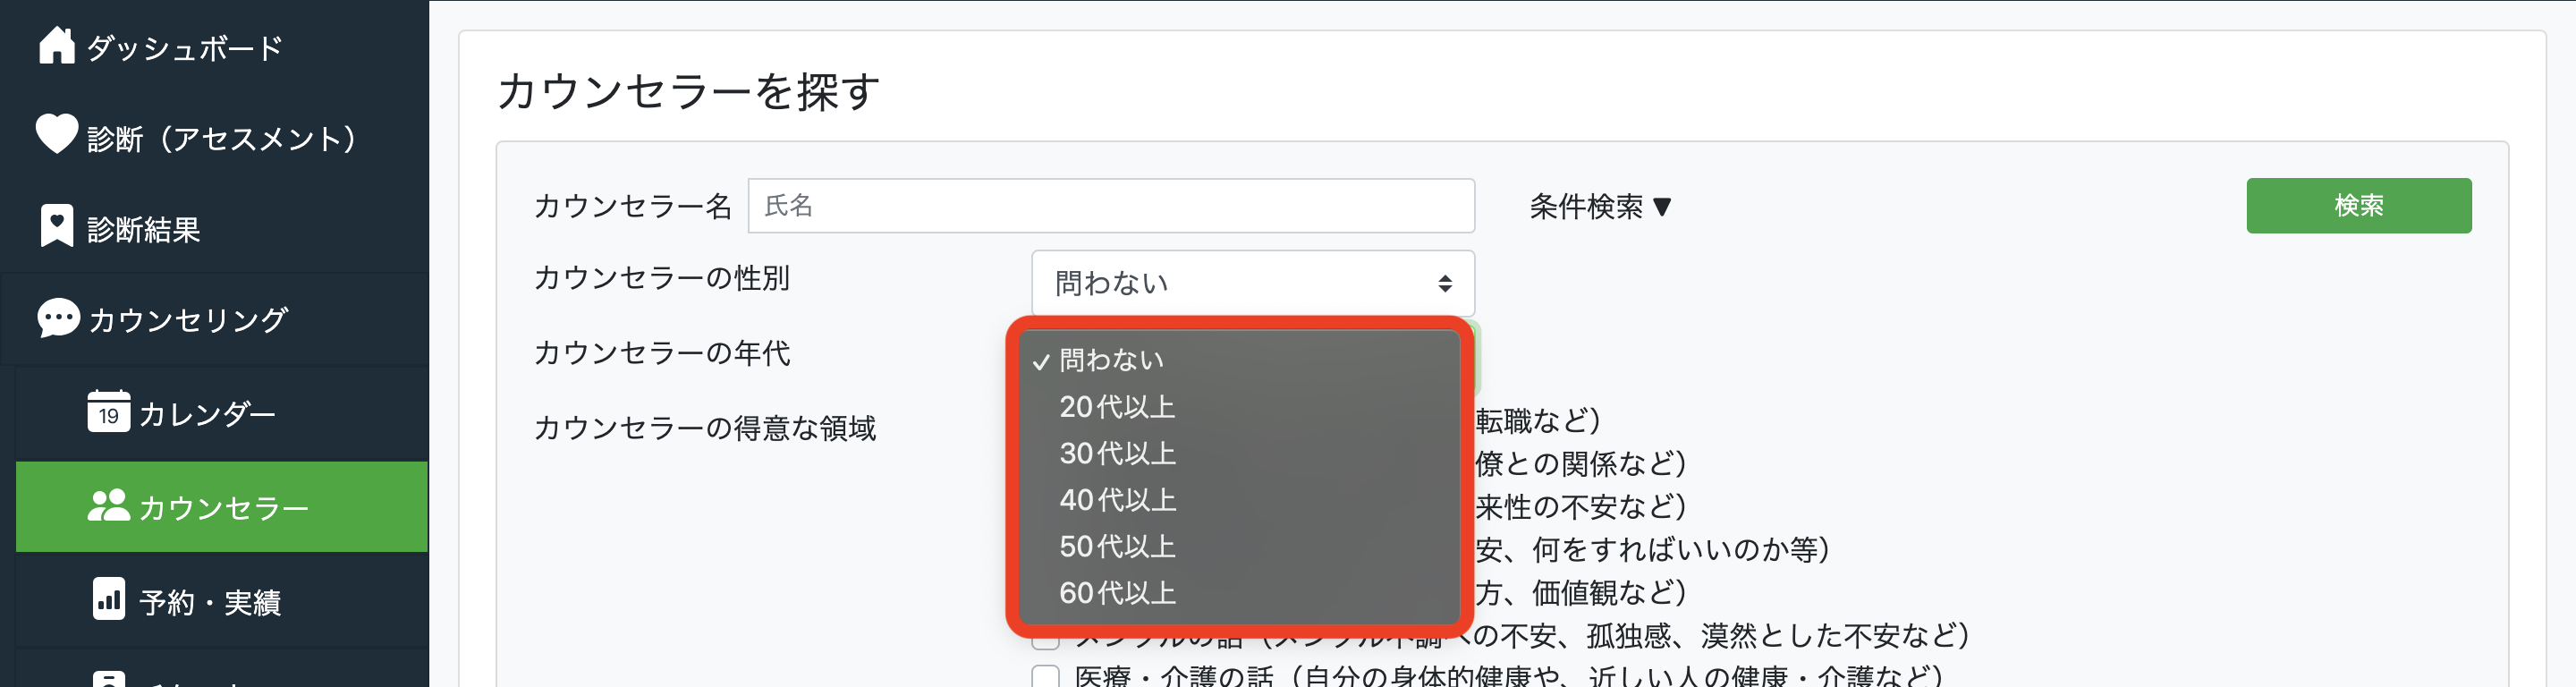The width and height of the screenshot is (2576, 687).
Task: Click the speech bubble カウンセリング icon
Action: 58,318
